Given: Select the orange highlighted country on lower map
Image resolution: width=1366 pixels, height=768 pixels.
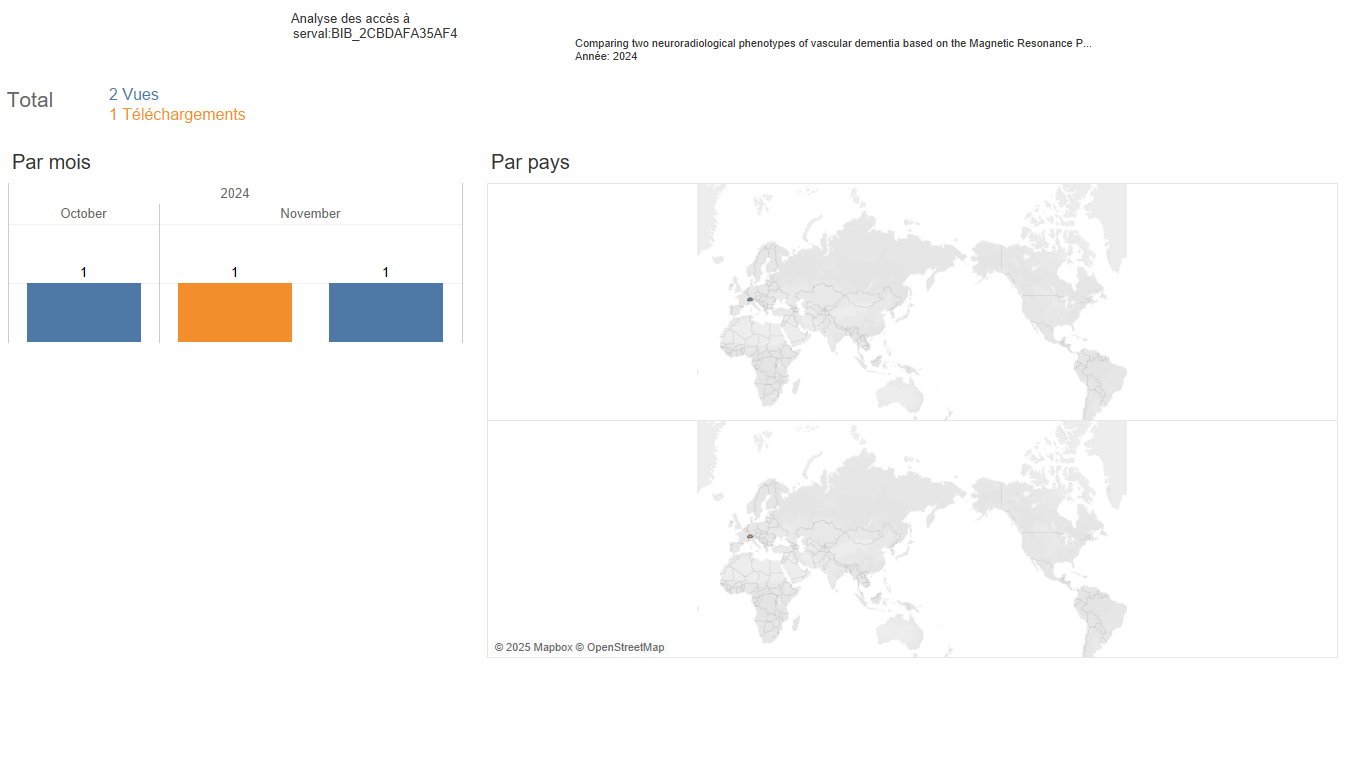Looking at the screenshot, I should click(x=749, y=536).
